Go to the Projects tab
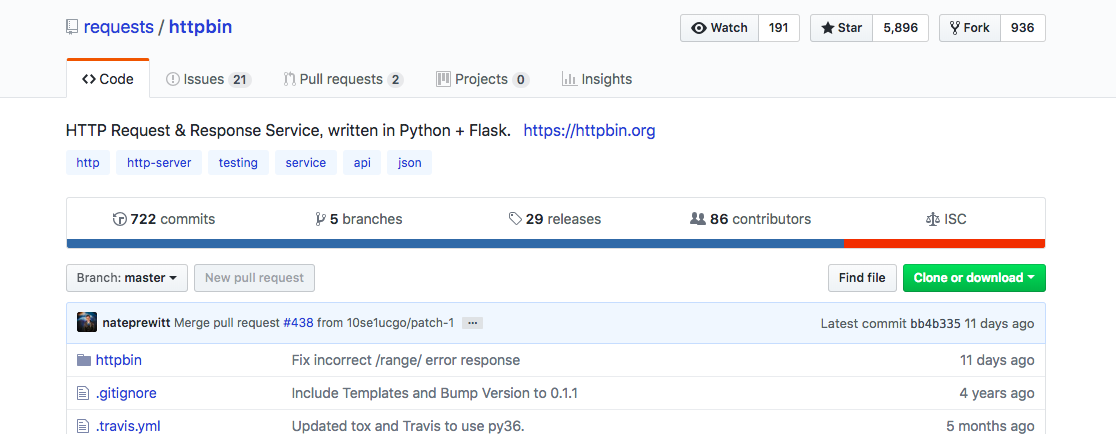The height and width of the screenshot is (434, 1116). (x=483, y=79)
